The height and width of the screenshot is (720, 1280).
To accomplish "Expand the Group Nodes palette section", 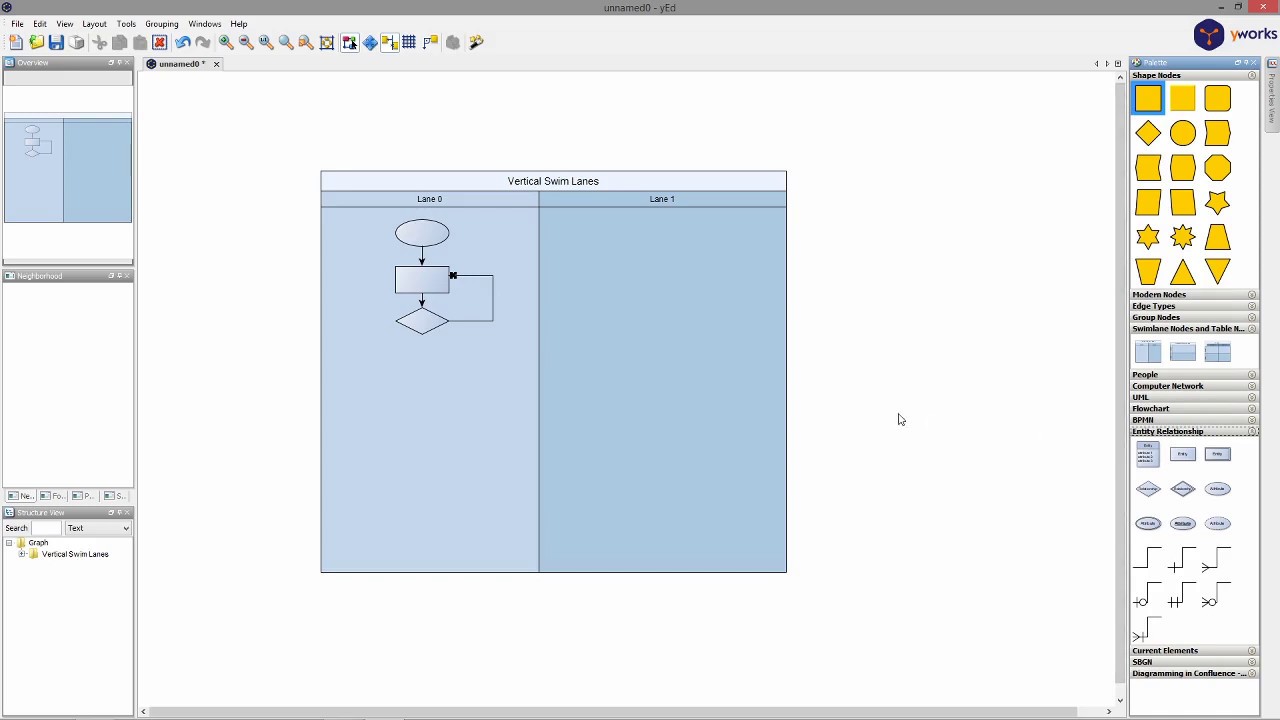I will tap(1252, 318).
